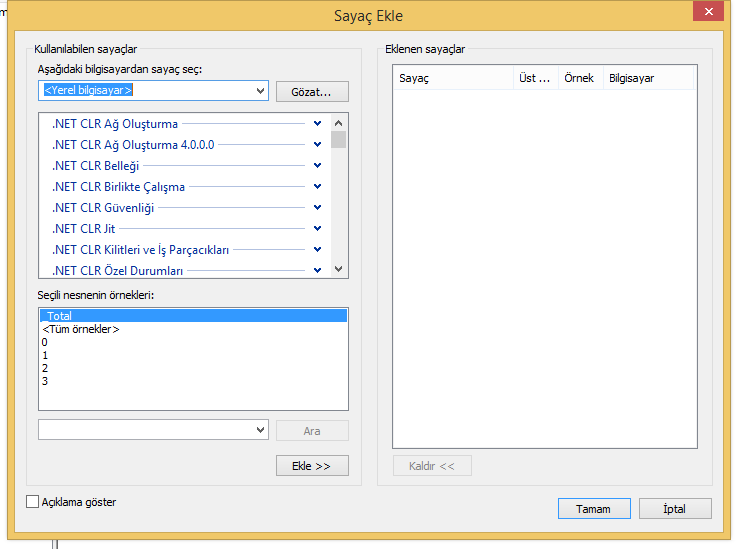Expand .NET CLR Birlikte Çalışma chevron
The image size is (741, 549).
click(317, 187)
